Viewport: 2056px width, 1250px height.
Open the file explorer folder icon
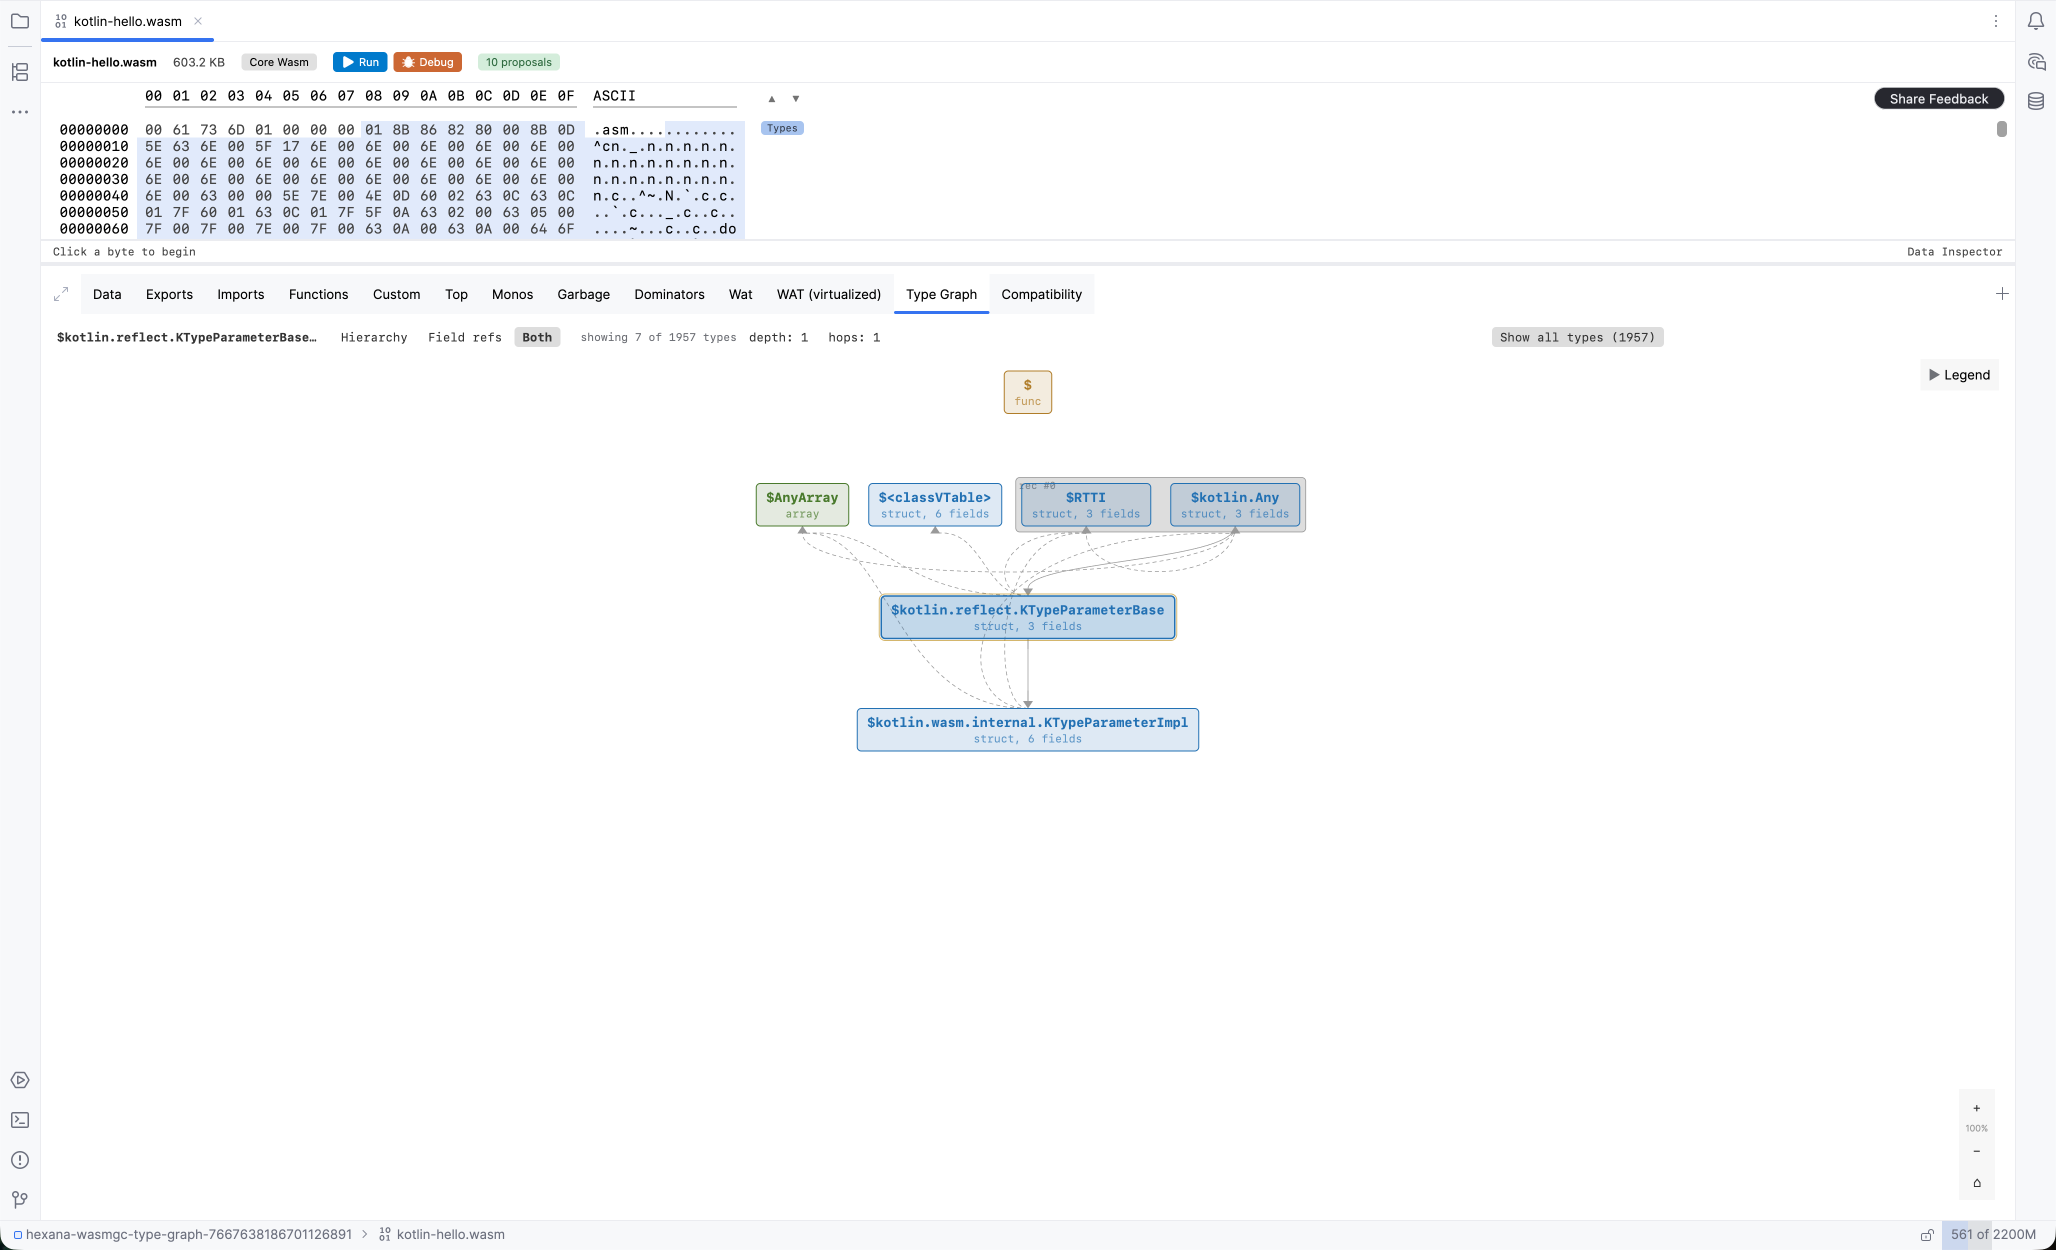click(20, 21)
